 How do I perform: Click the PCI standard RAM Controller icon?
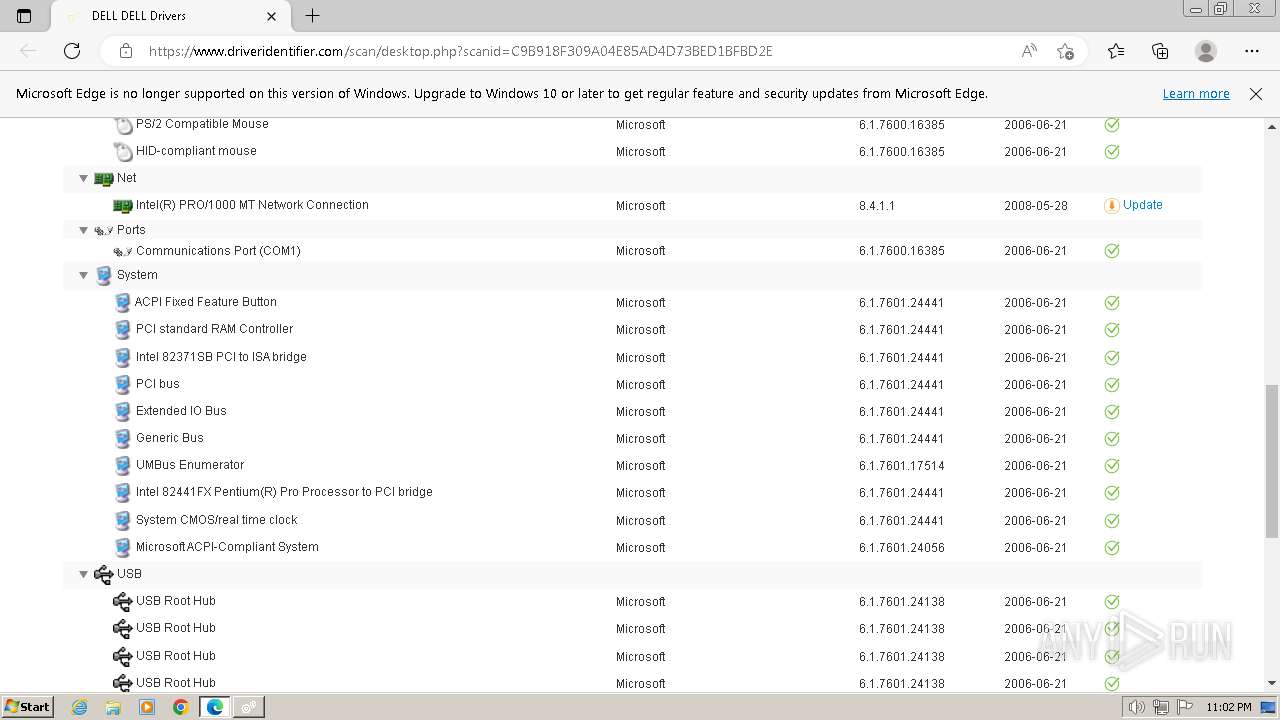point(123,330)
